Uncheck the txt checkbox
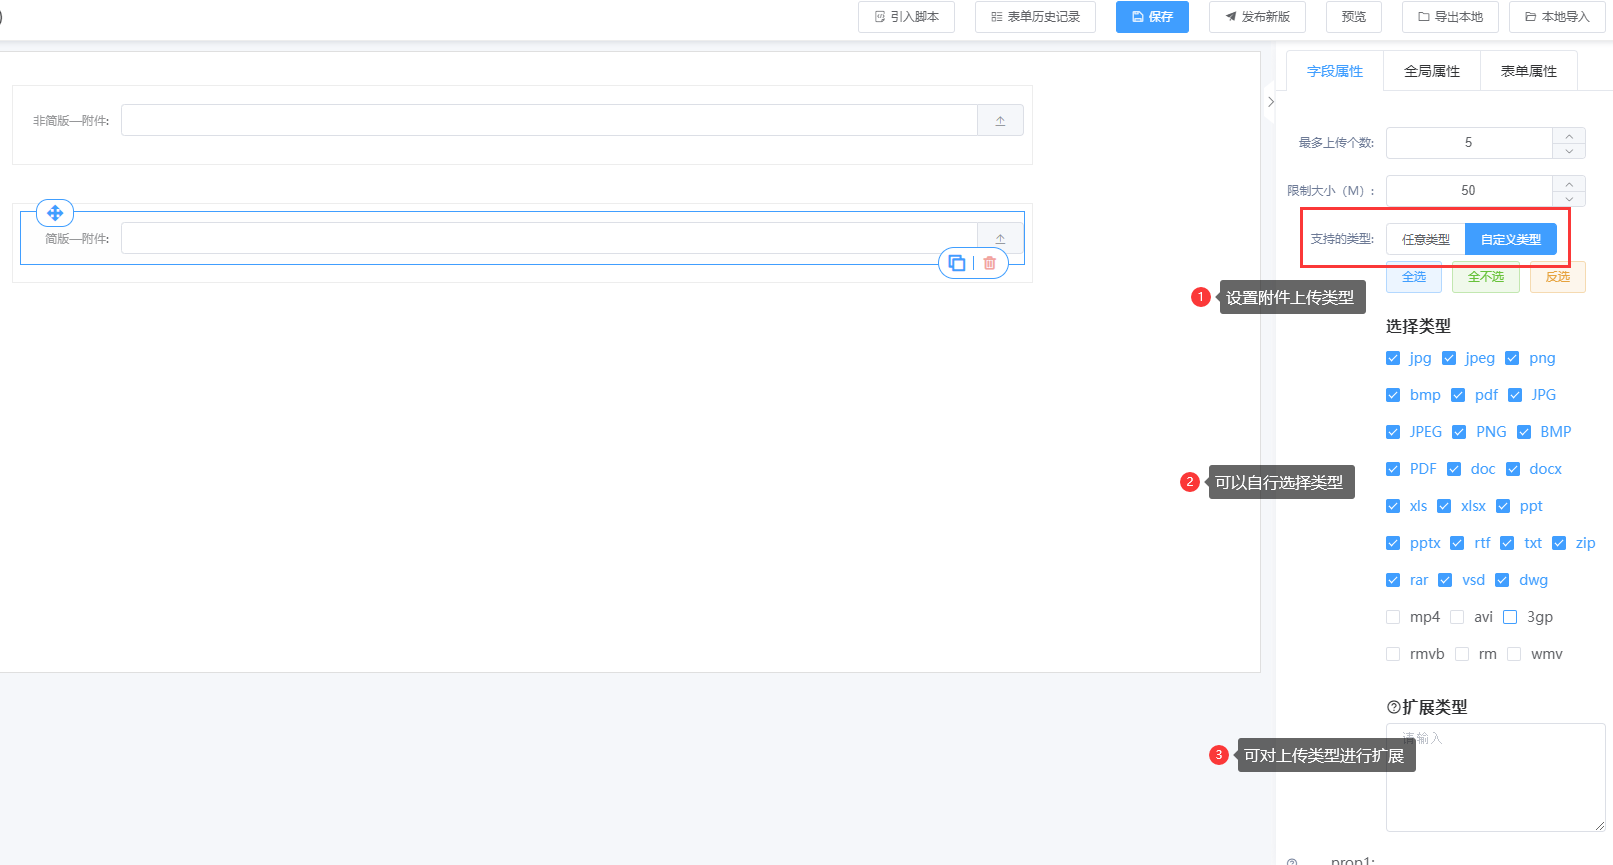1613x865 pixels. pos(1507,543)
